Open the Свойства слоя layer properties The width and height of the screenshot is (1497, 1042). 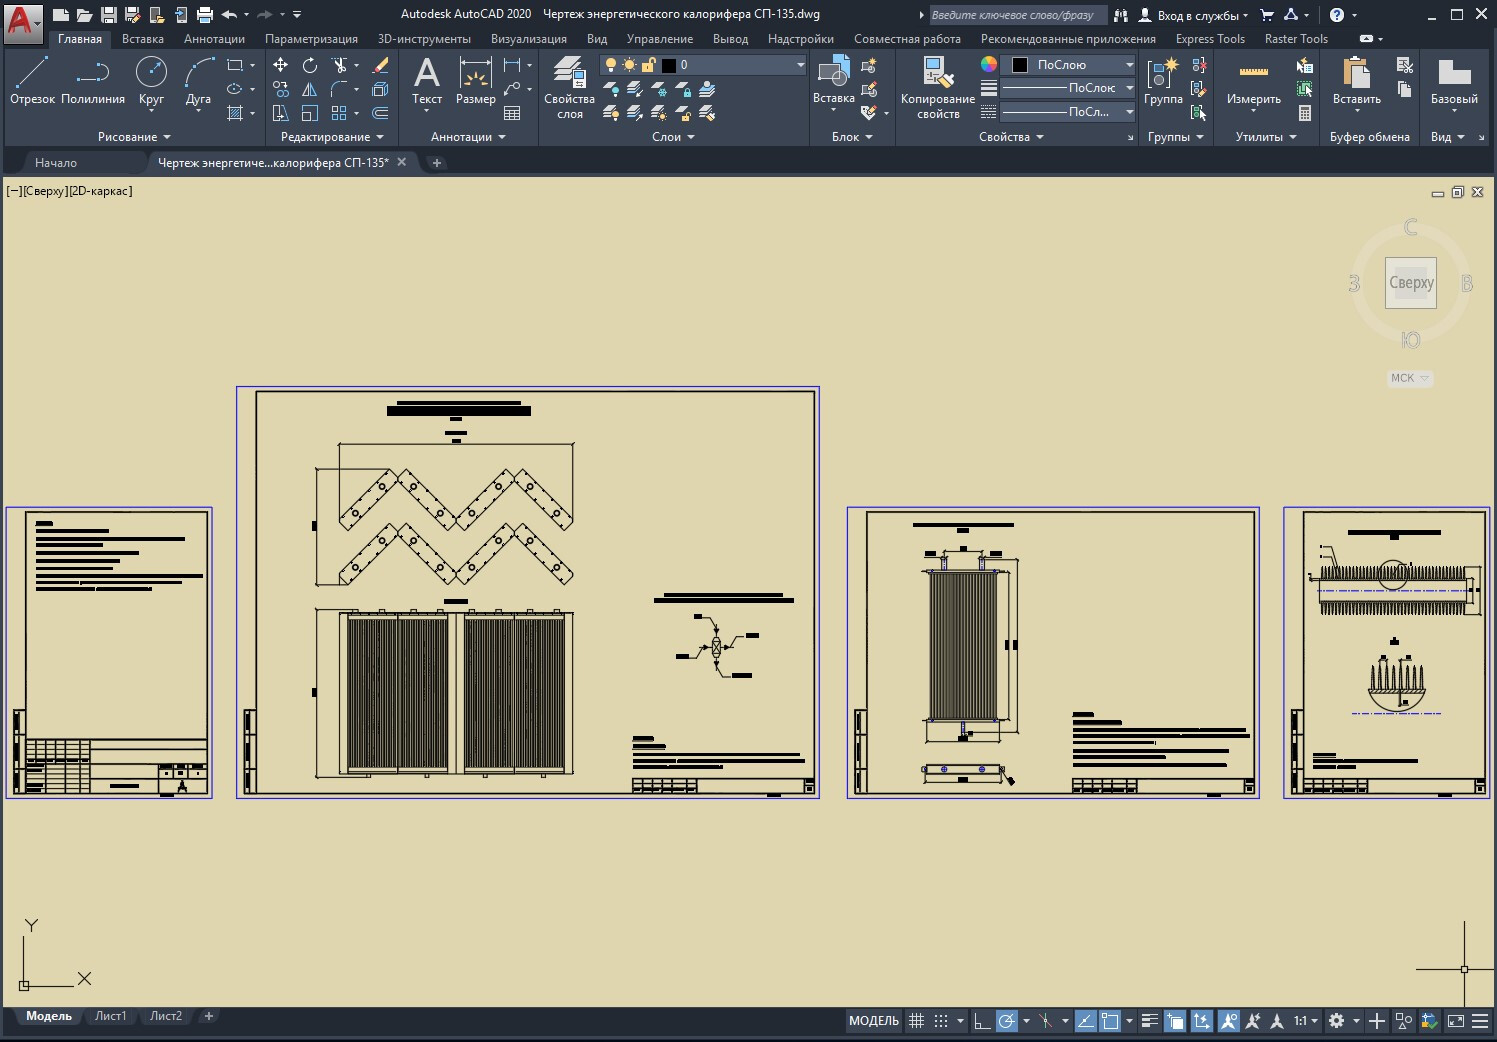[x=569, y=86]
